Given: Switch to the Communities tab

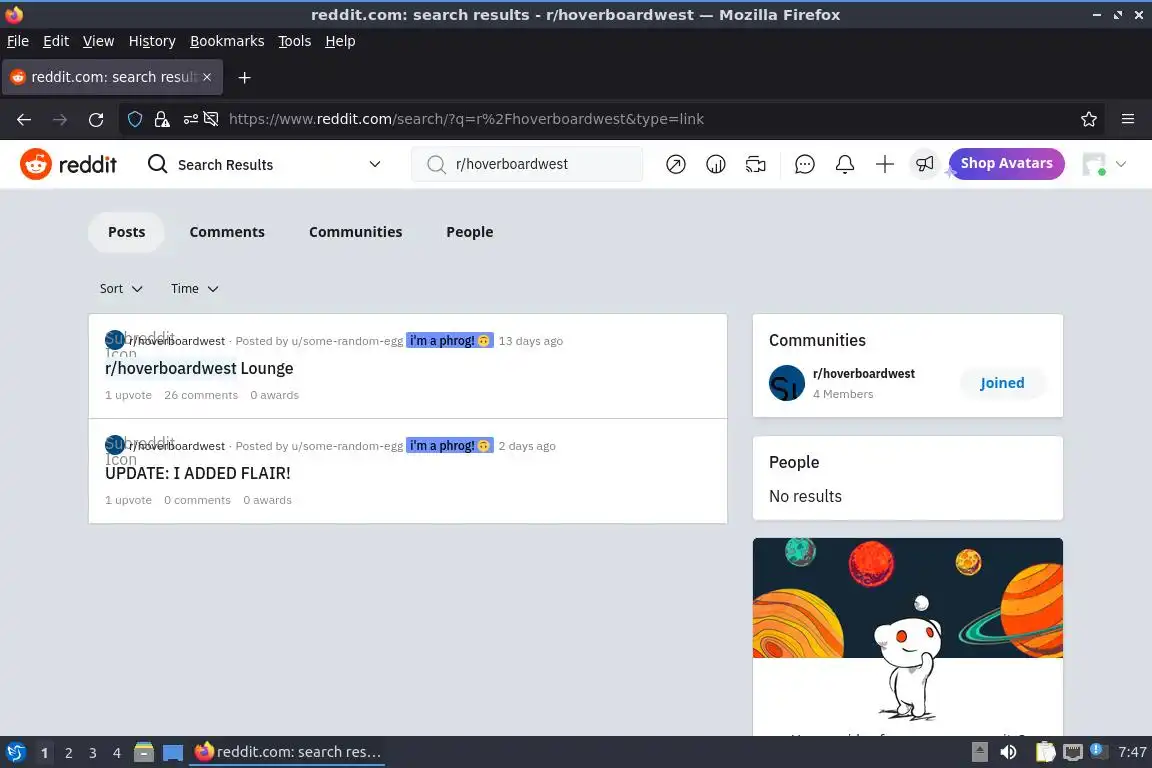Looking at the screenshot, I should click(x=356, y=232).
